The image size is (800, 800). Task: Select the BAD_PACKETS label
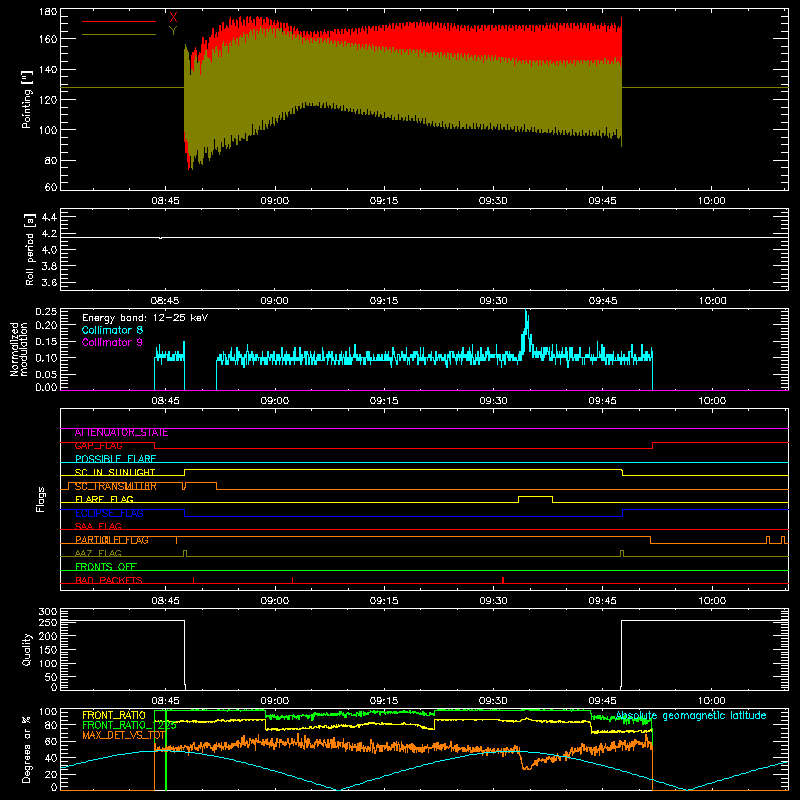point(109,581)
